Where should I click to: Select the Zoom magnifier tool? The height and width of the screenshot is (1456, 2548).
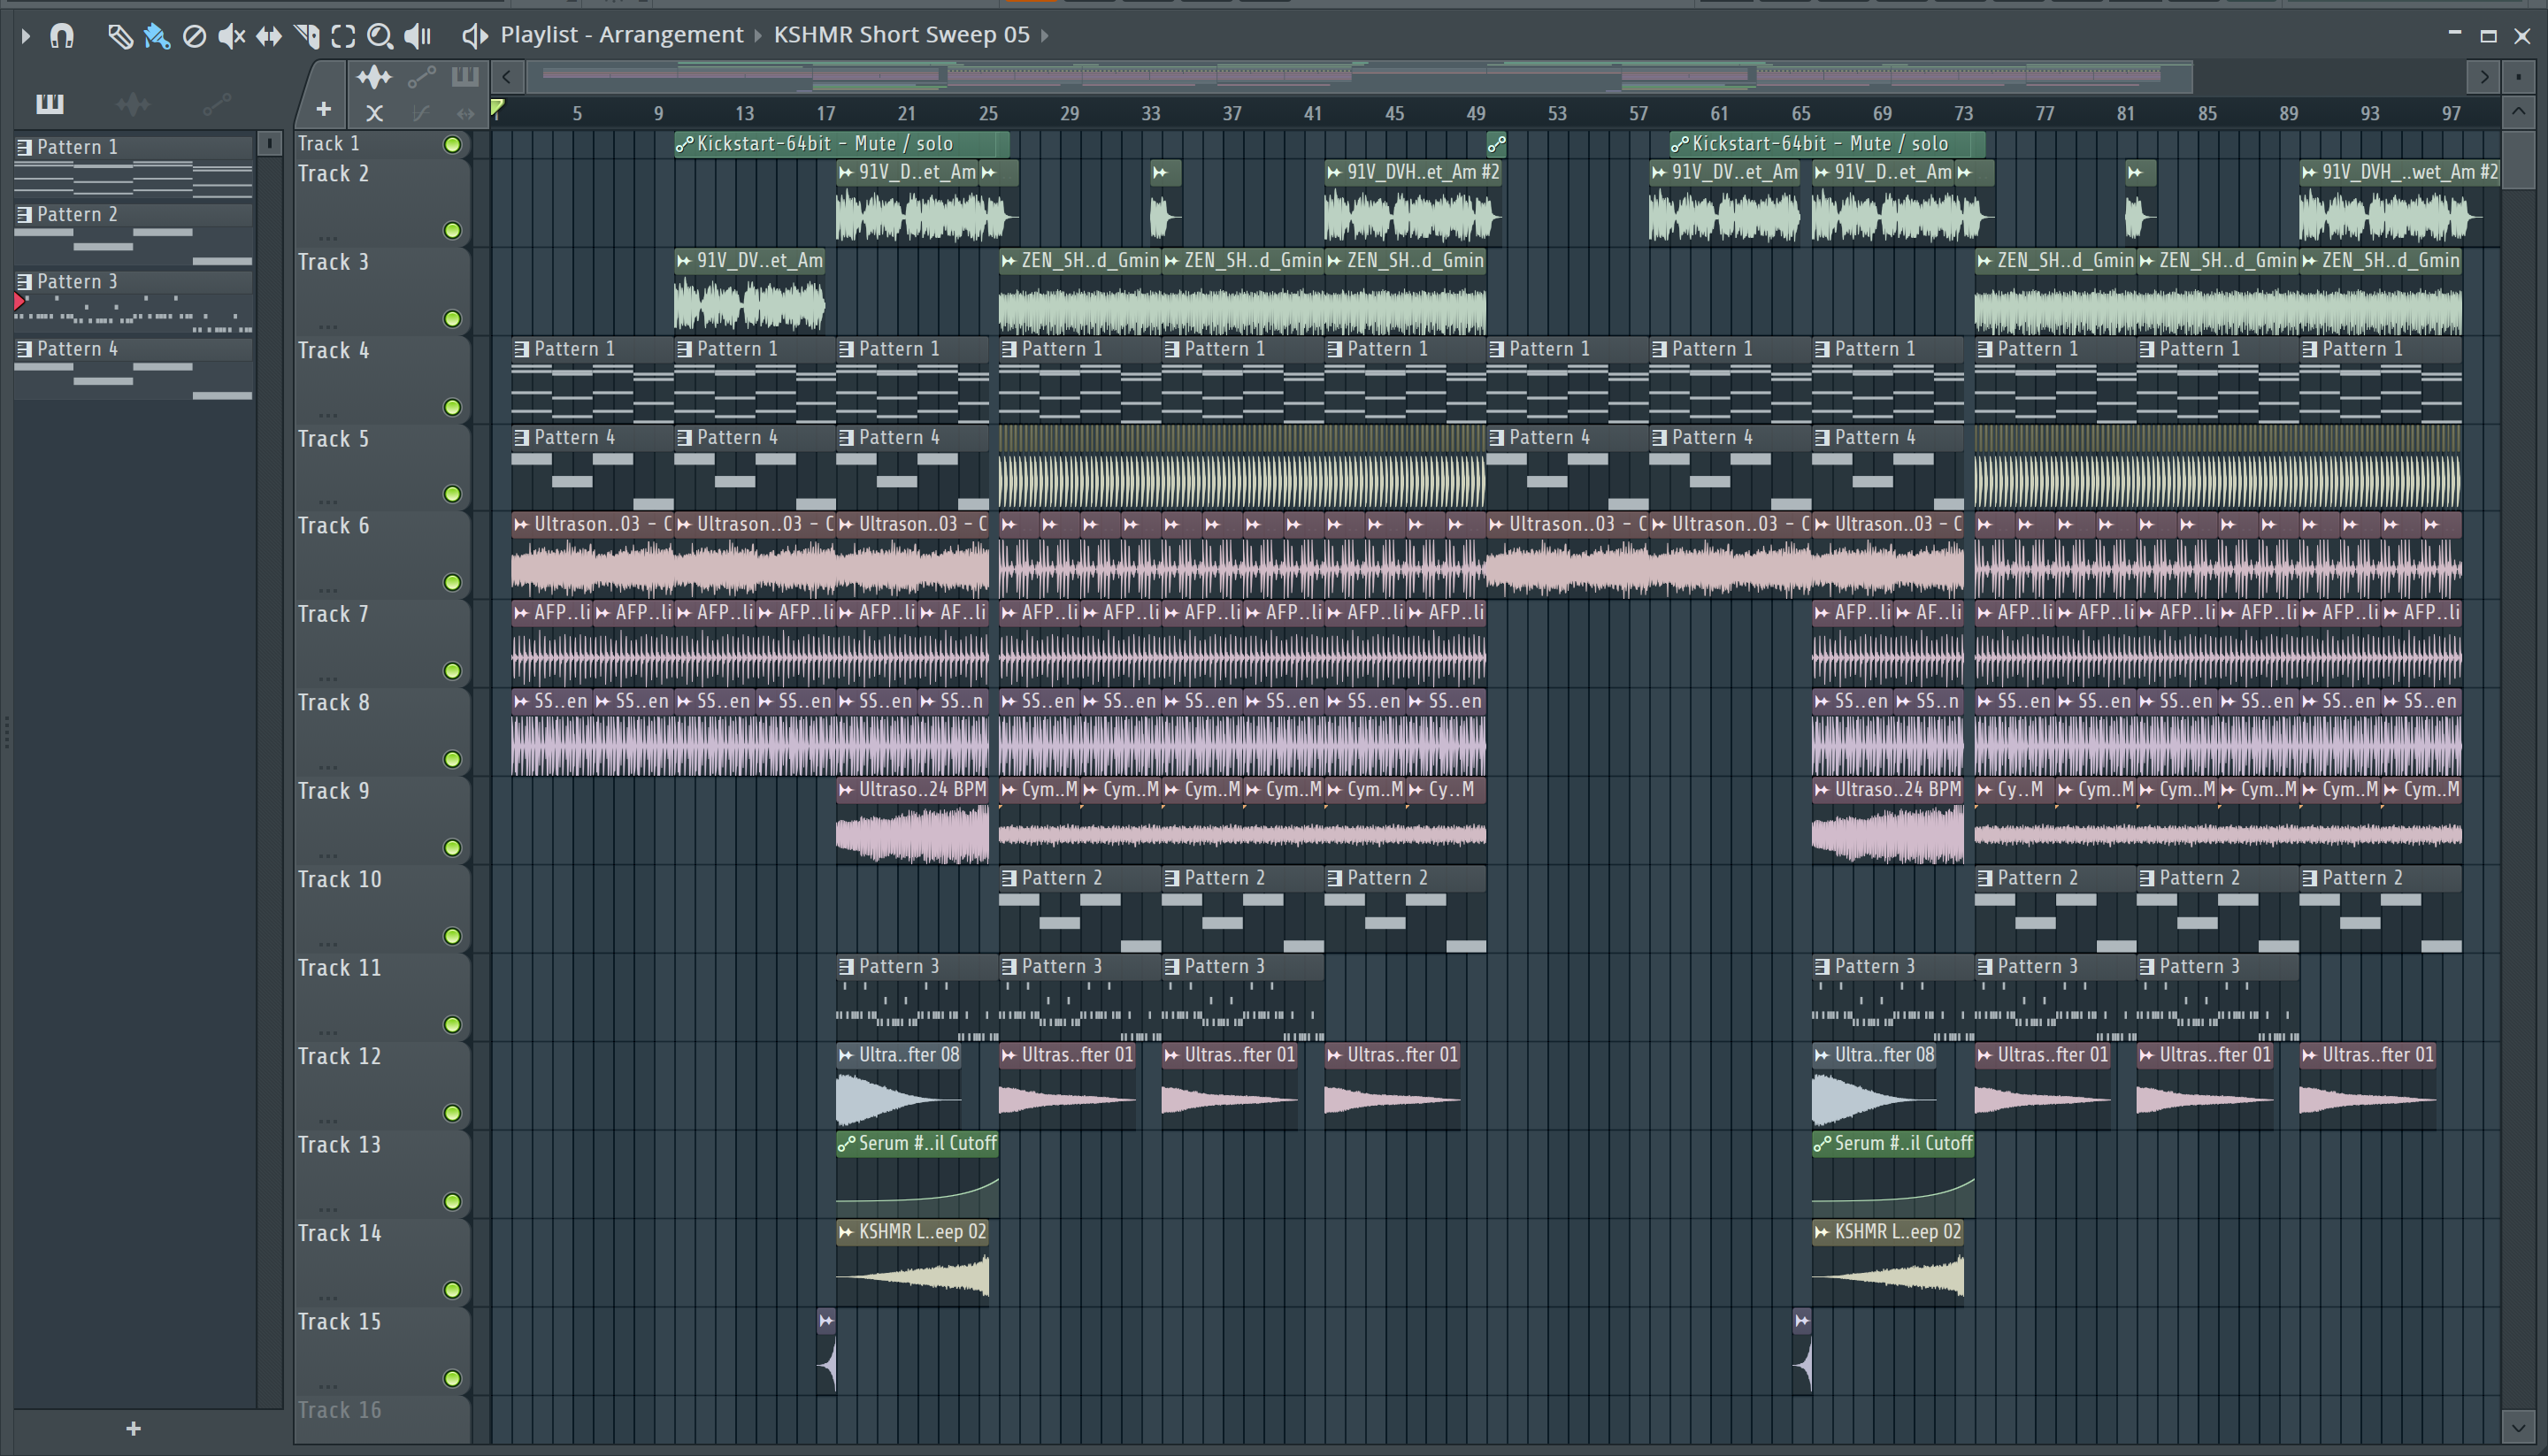pos(380,36)
